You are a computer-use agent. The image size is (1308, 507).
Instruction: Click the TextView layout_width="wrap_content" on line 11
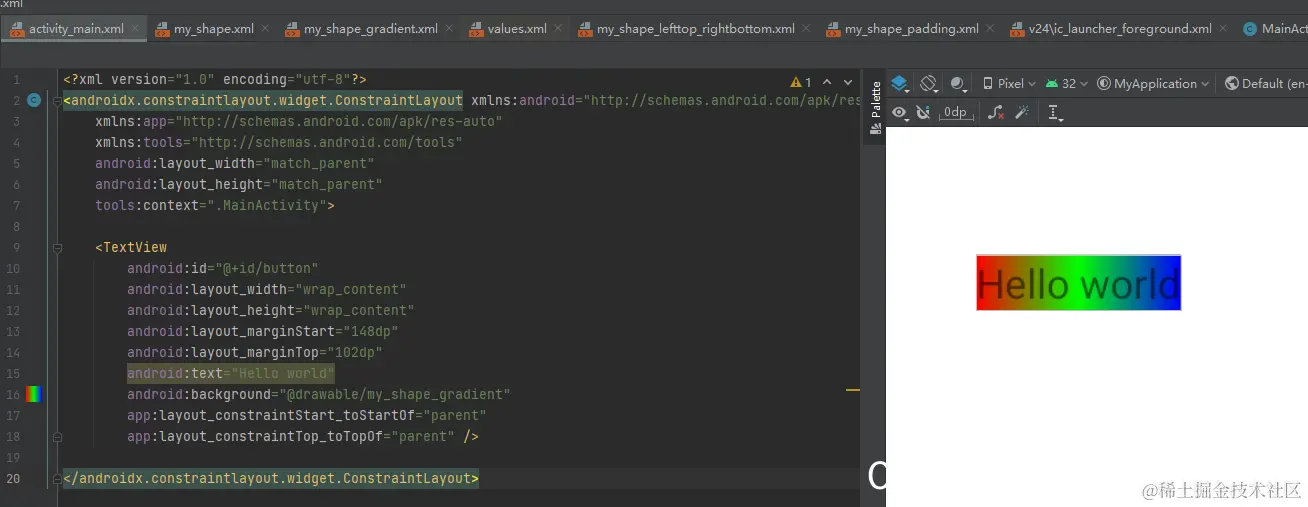pos(266,289)
